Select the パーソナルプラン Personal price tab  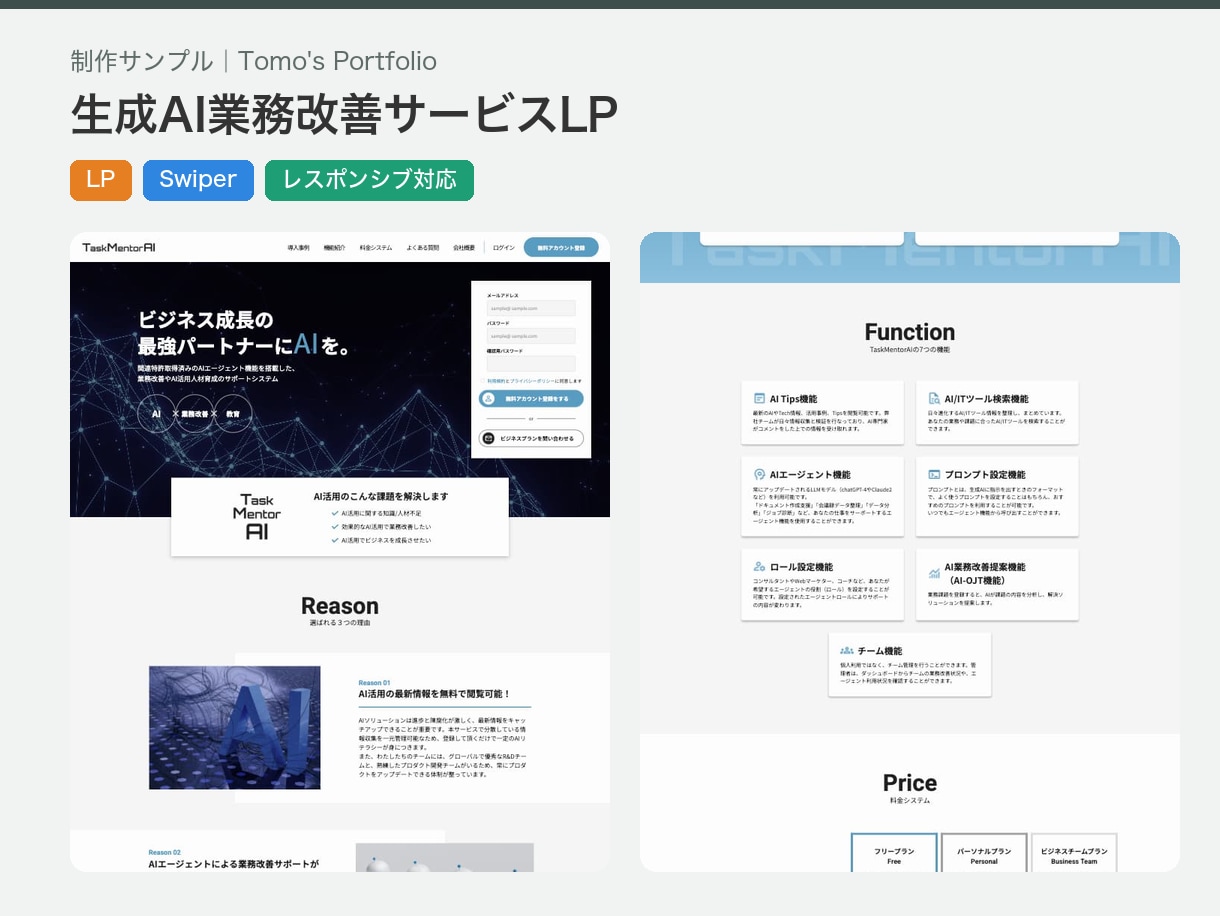tap(984, 853)
